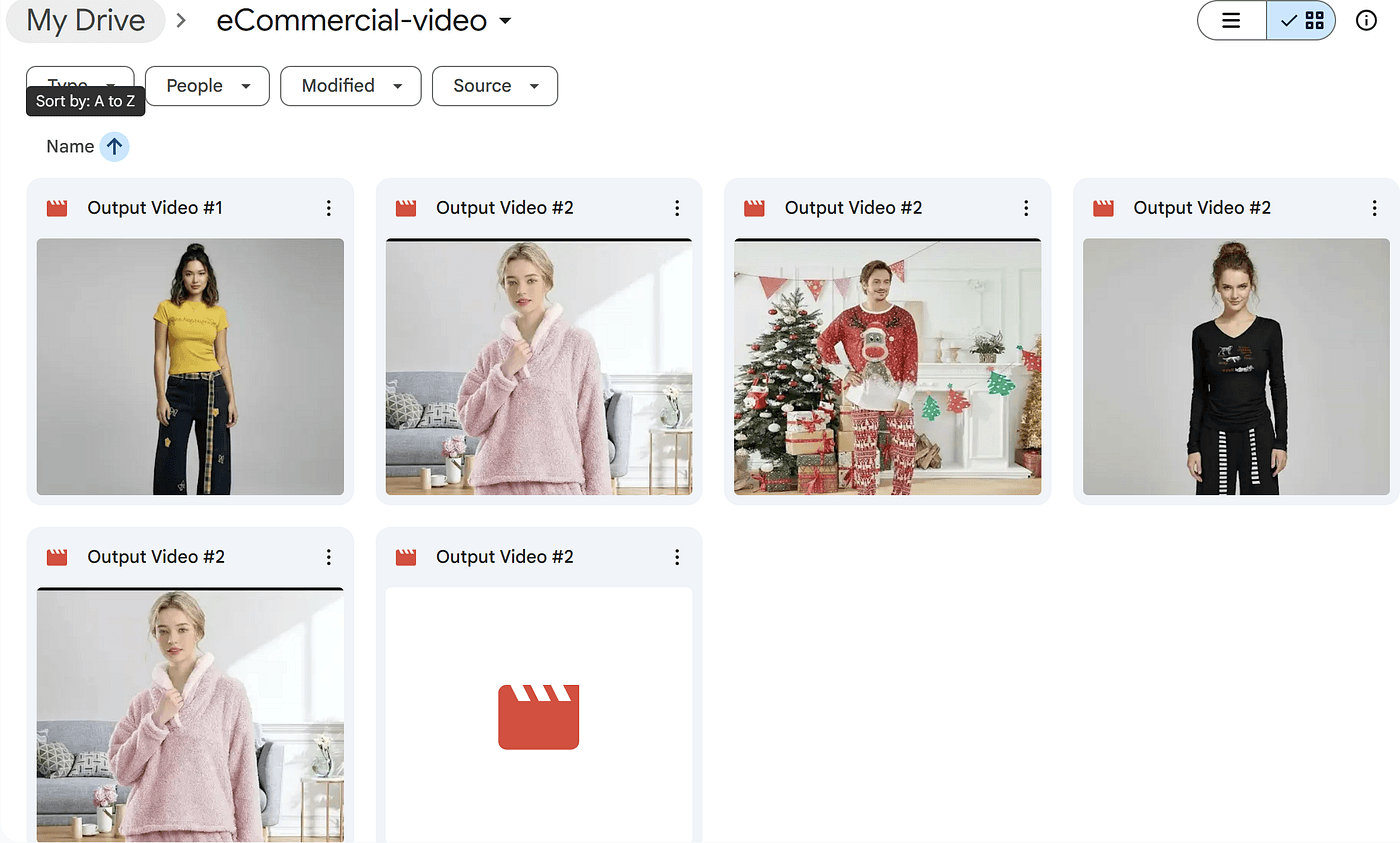1400x843 pixels.
Task: Click three-dot menu on pink pajama video card
Action: 677,208
